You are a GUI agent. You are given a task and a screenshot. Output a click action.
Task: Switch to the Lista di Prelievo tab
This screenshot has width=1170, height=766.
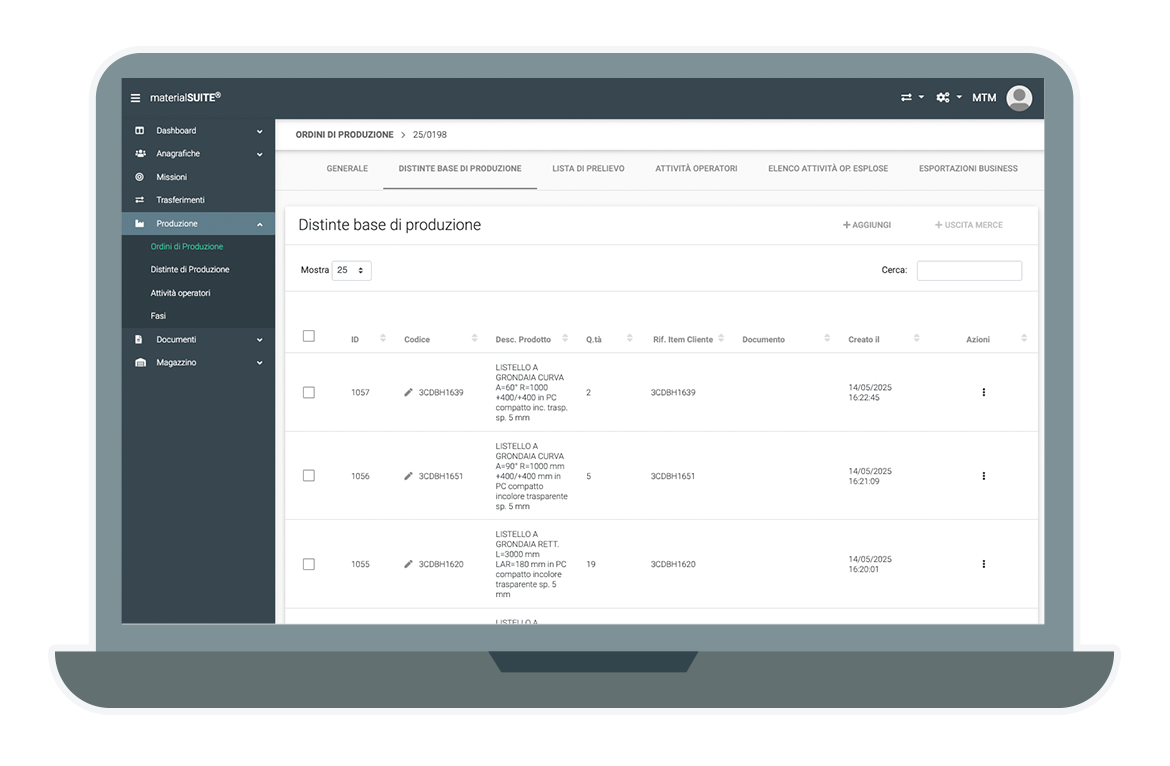pyautogui.click(x=588, y=169)
